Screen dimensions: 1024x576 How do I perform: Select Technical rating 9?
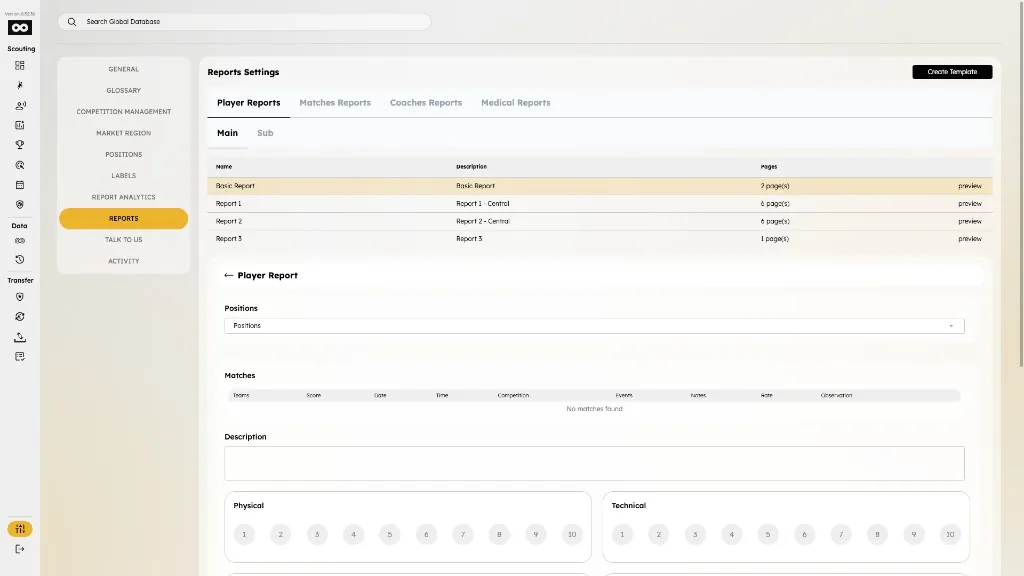[x=914, y=534]
